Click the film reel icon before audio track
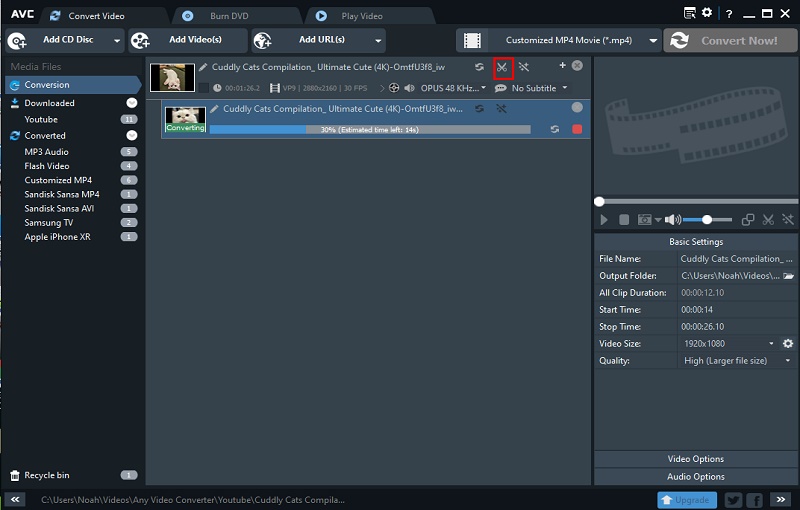 point(394,88)
